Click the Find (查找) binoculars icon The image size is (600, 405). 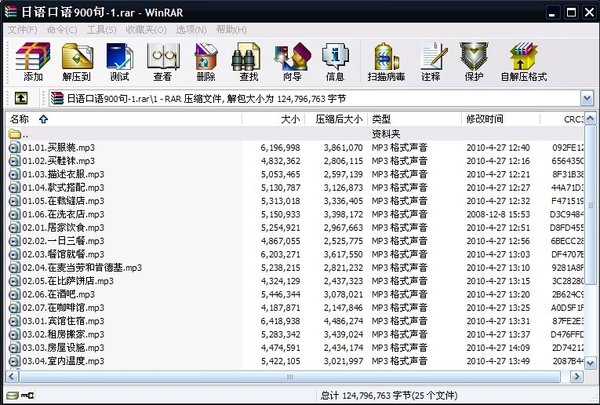coord(248,62)
